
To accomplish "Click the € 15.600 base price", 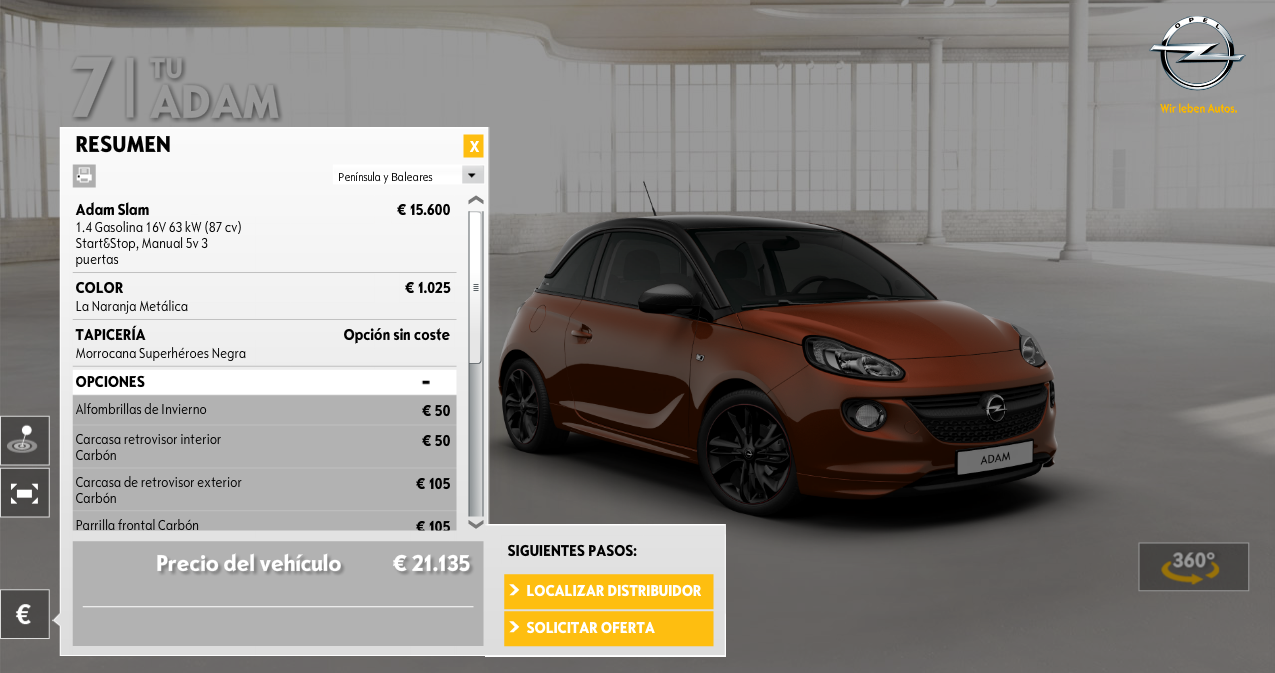I will pyautogui.click(x=423, y=210).
